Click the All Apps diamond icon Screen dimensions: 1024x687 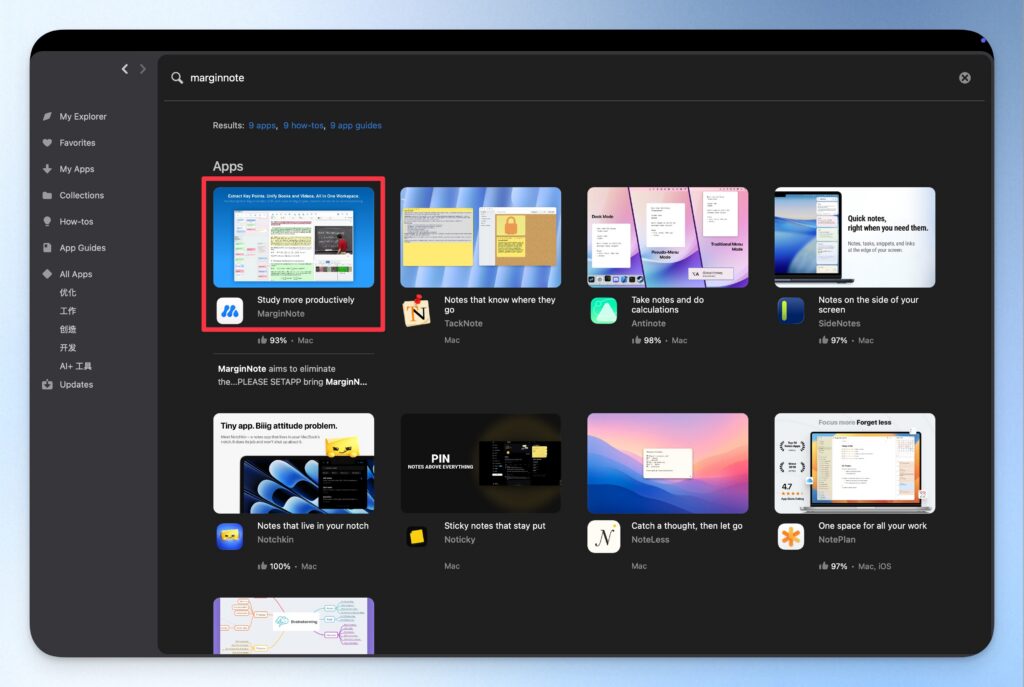47,274
